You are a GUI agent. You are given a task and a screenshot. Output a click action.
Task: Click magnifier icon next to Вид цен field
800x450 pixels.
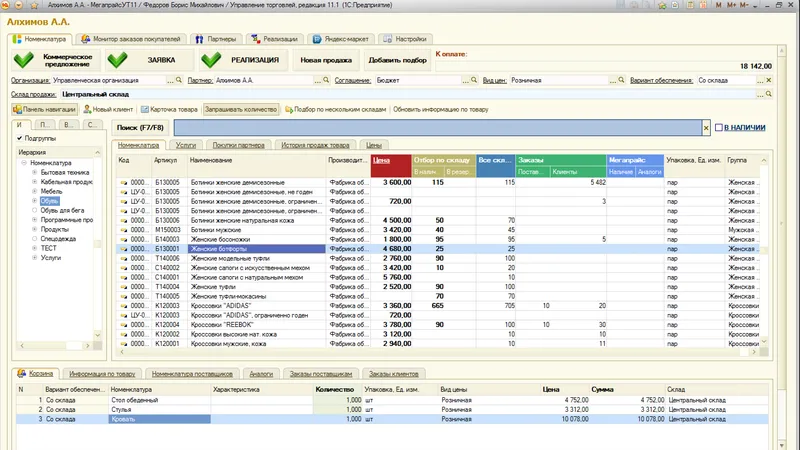[621, 80]
